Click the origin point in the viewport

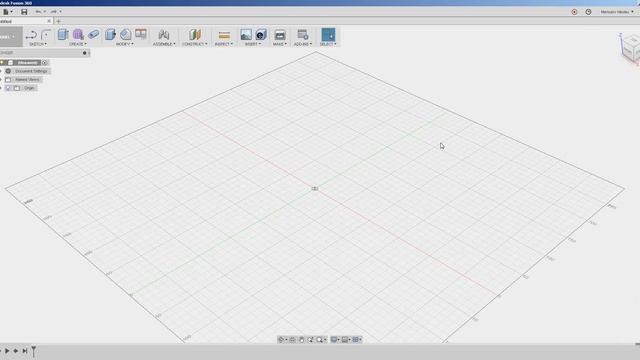tap(315, 189)
